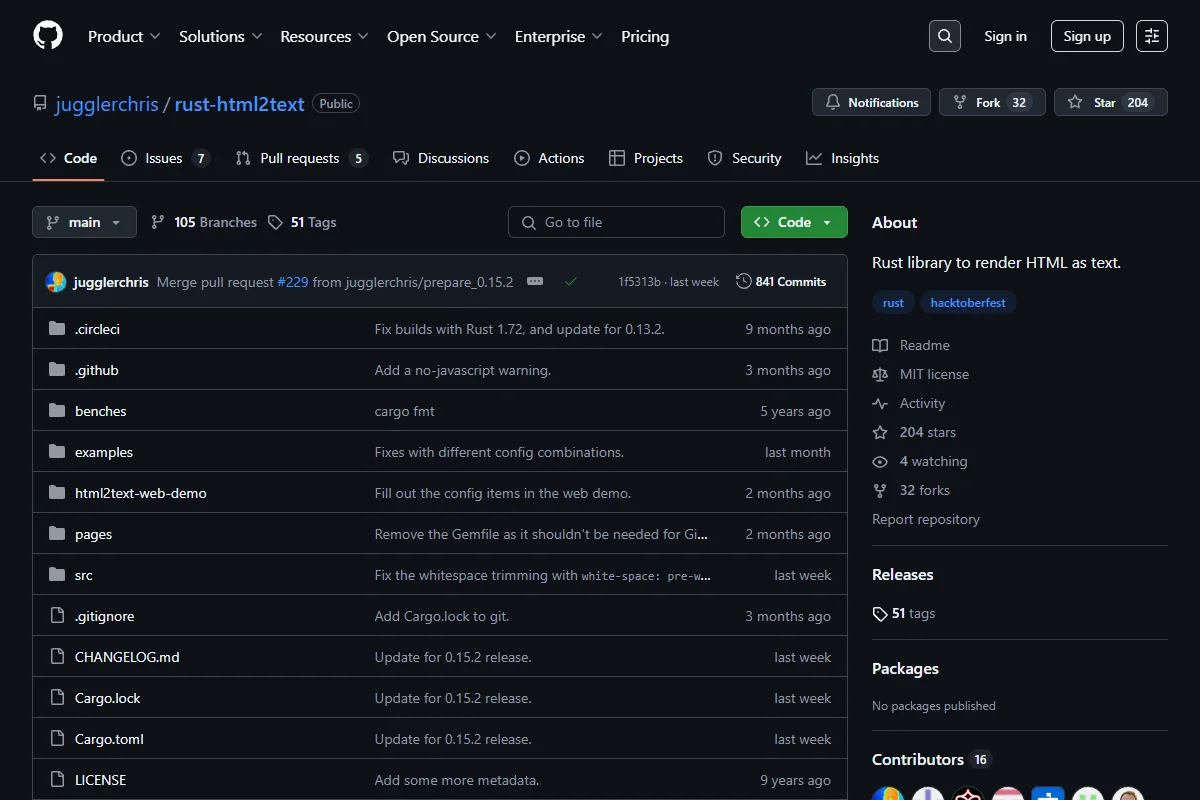Open the green Code dropdown button
This screenshot has width=1200, height=800.
tap(794, 222)
